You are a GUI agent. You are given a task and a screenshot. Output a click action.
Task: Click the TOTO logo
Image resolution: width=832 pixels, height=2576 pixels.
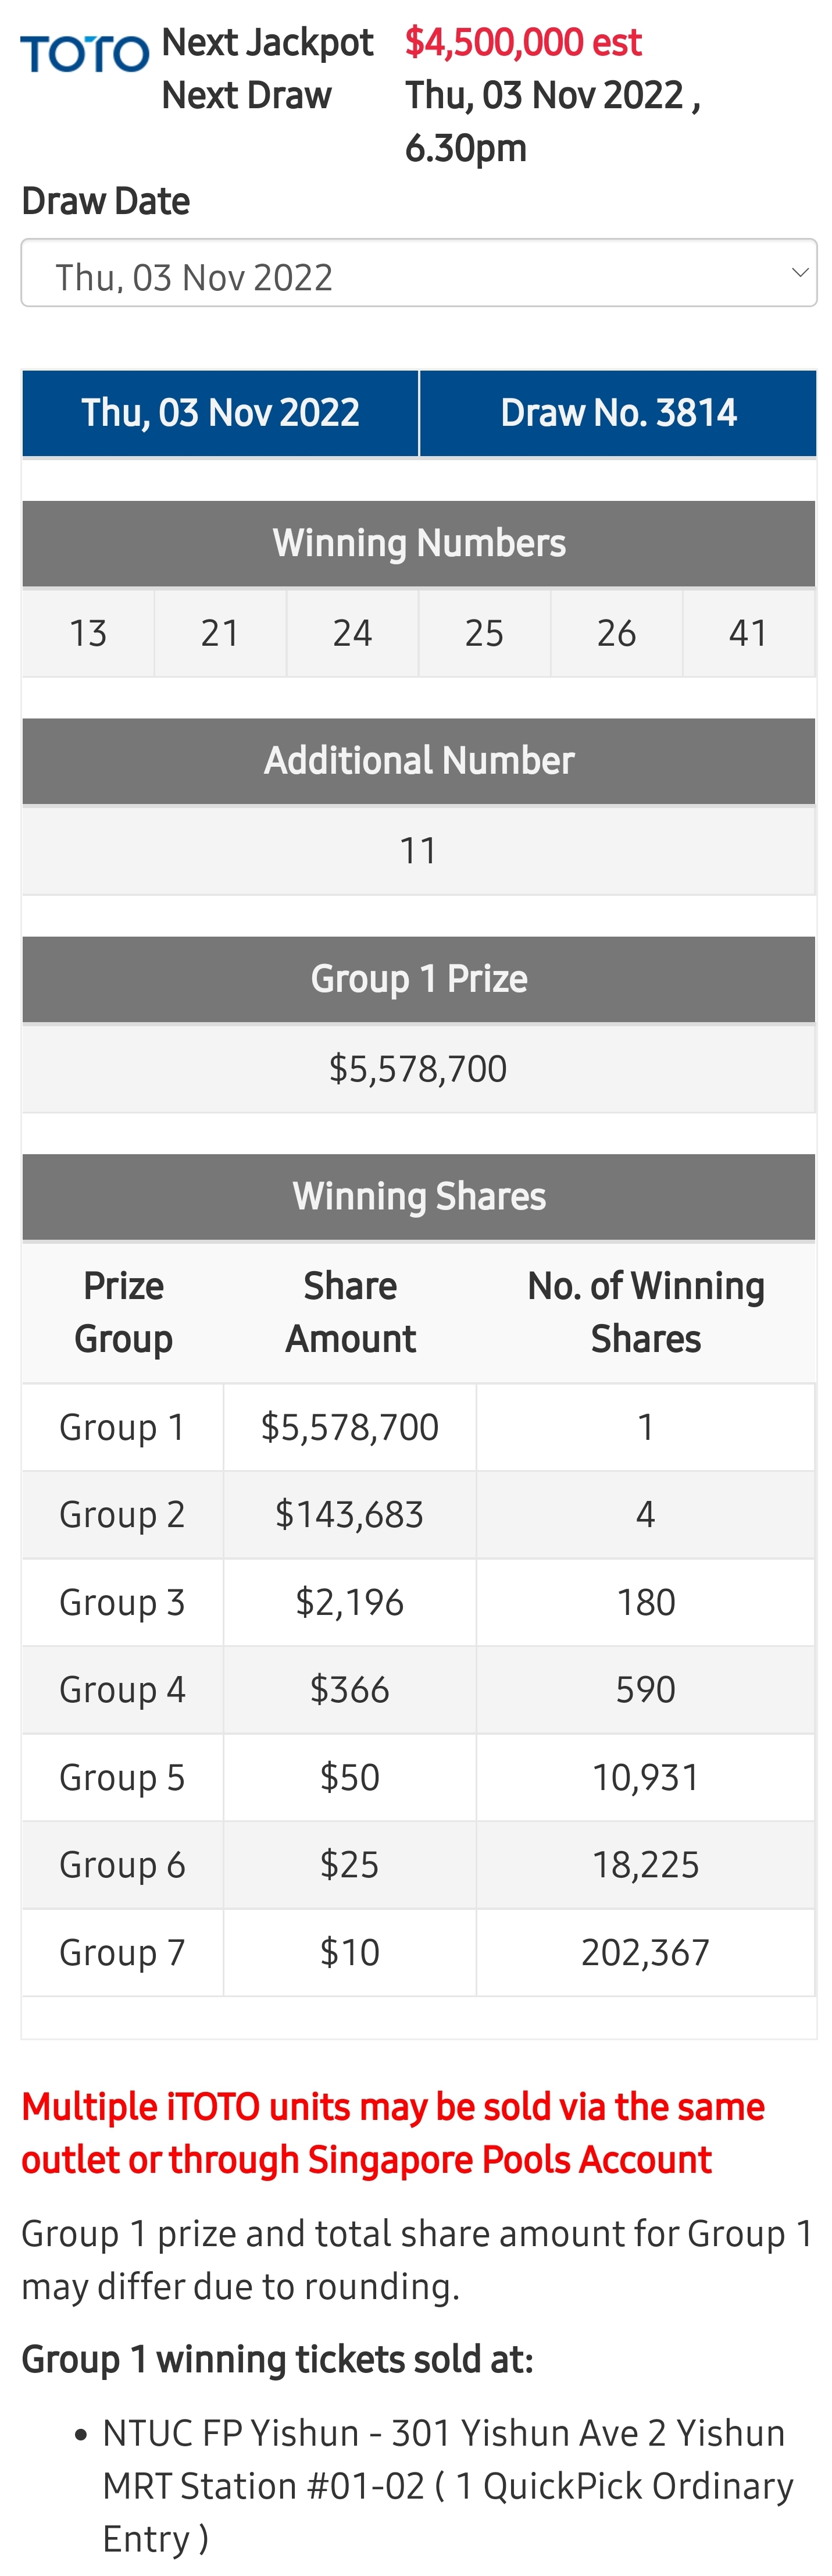tap(85, 54)
